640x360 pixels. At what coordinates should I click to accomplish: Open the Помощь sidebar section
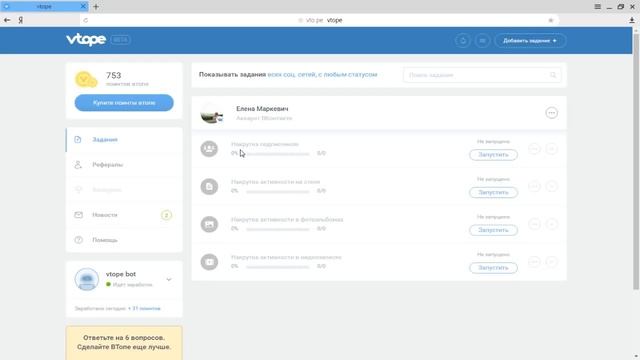tap(124, 240)
